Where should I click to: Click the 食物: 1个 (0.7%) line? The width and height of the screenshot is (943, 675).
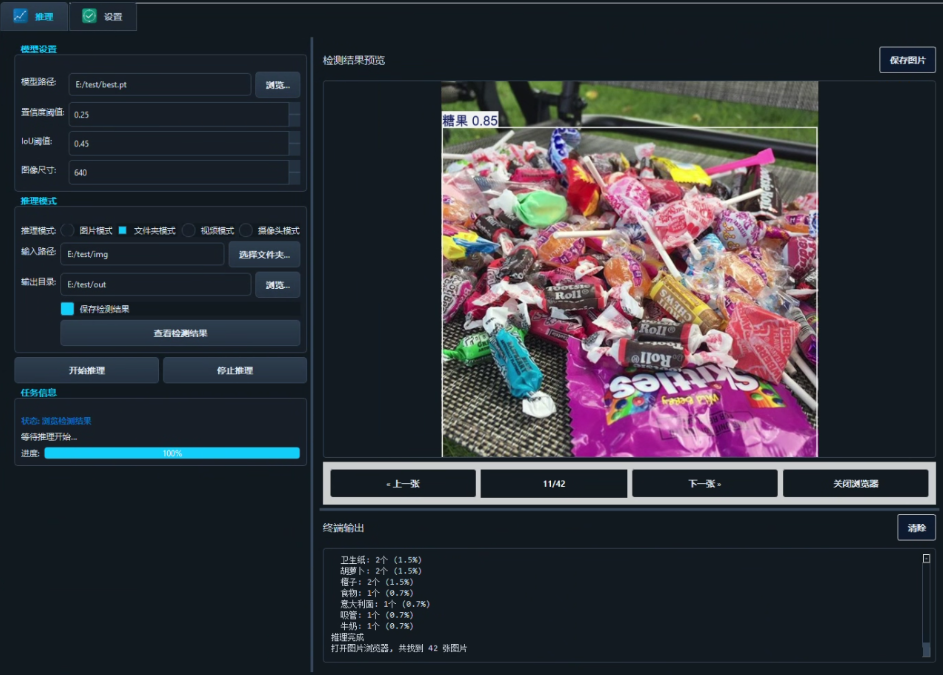coord(376,593)
